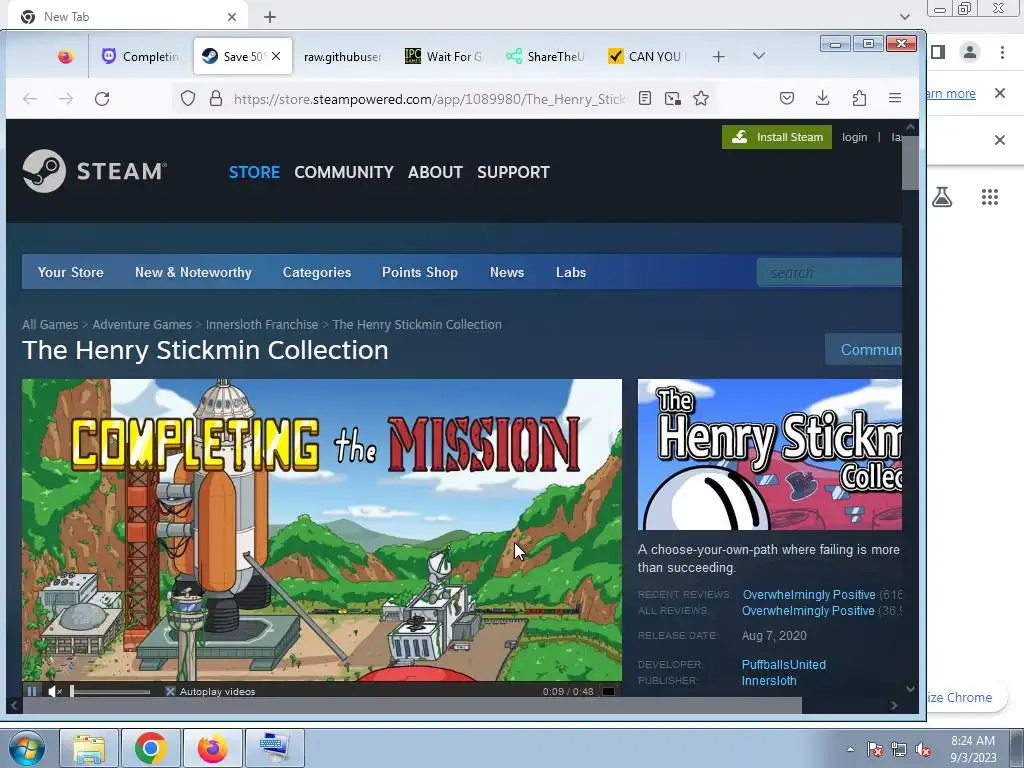Toggle the Autoplay videos checkbox
Screen dimensions: 1024x768
[170, 691]
